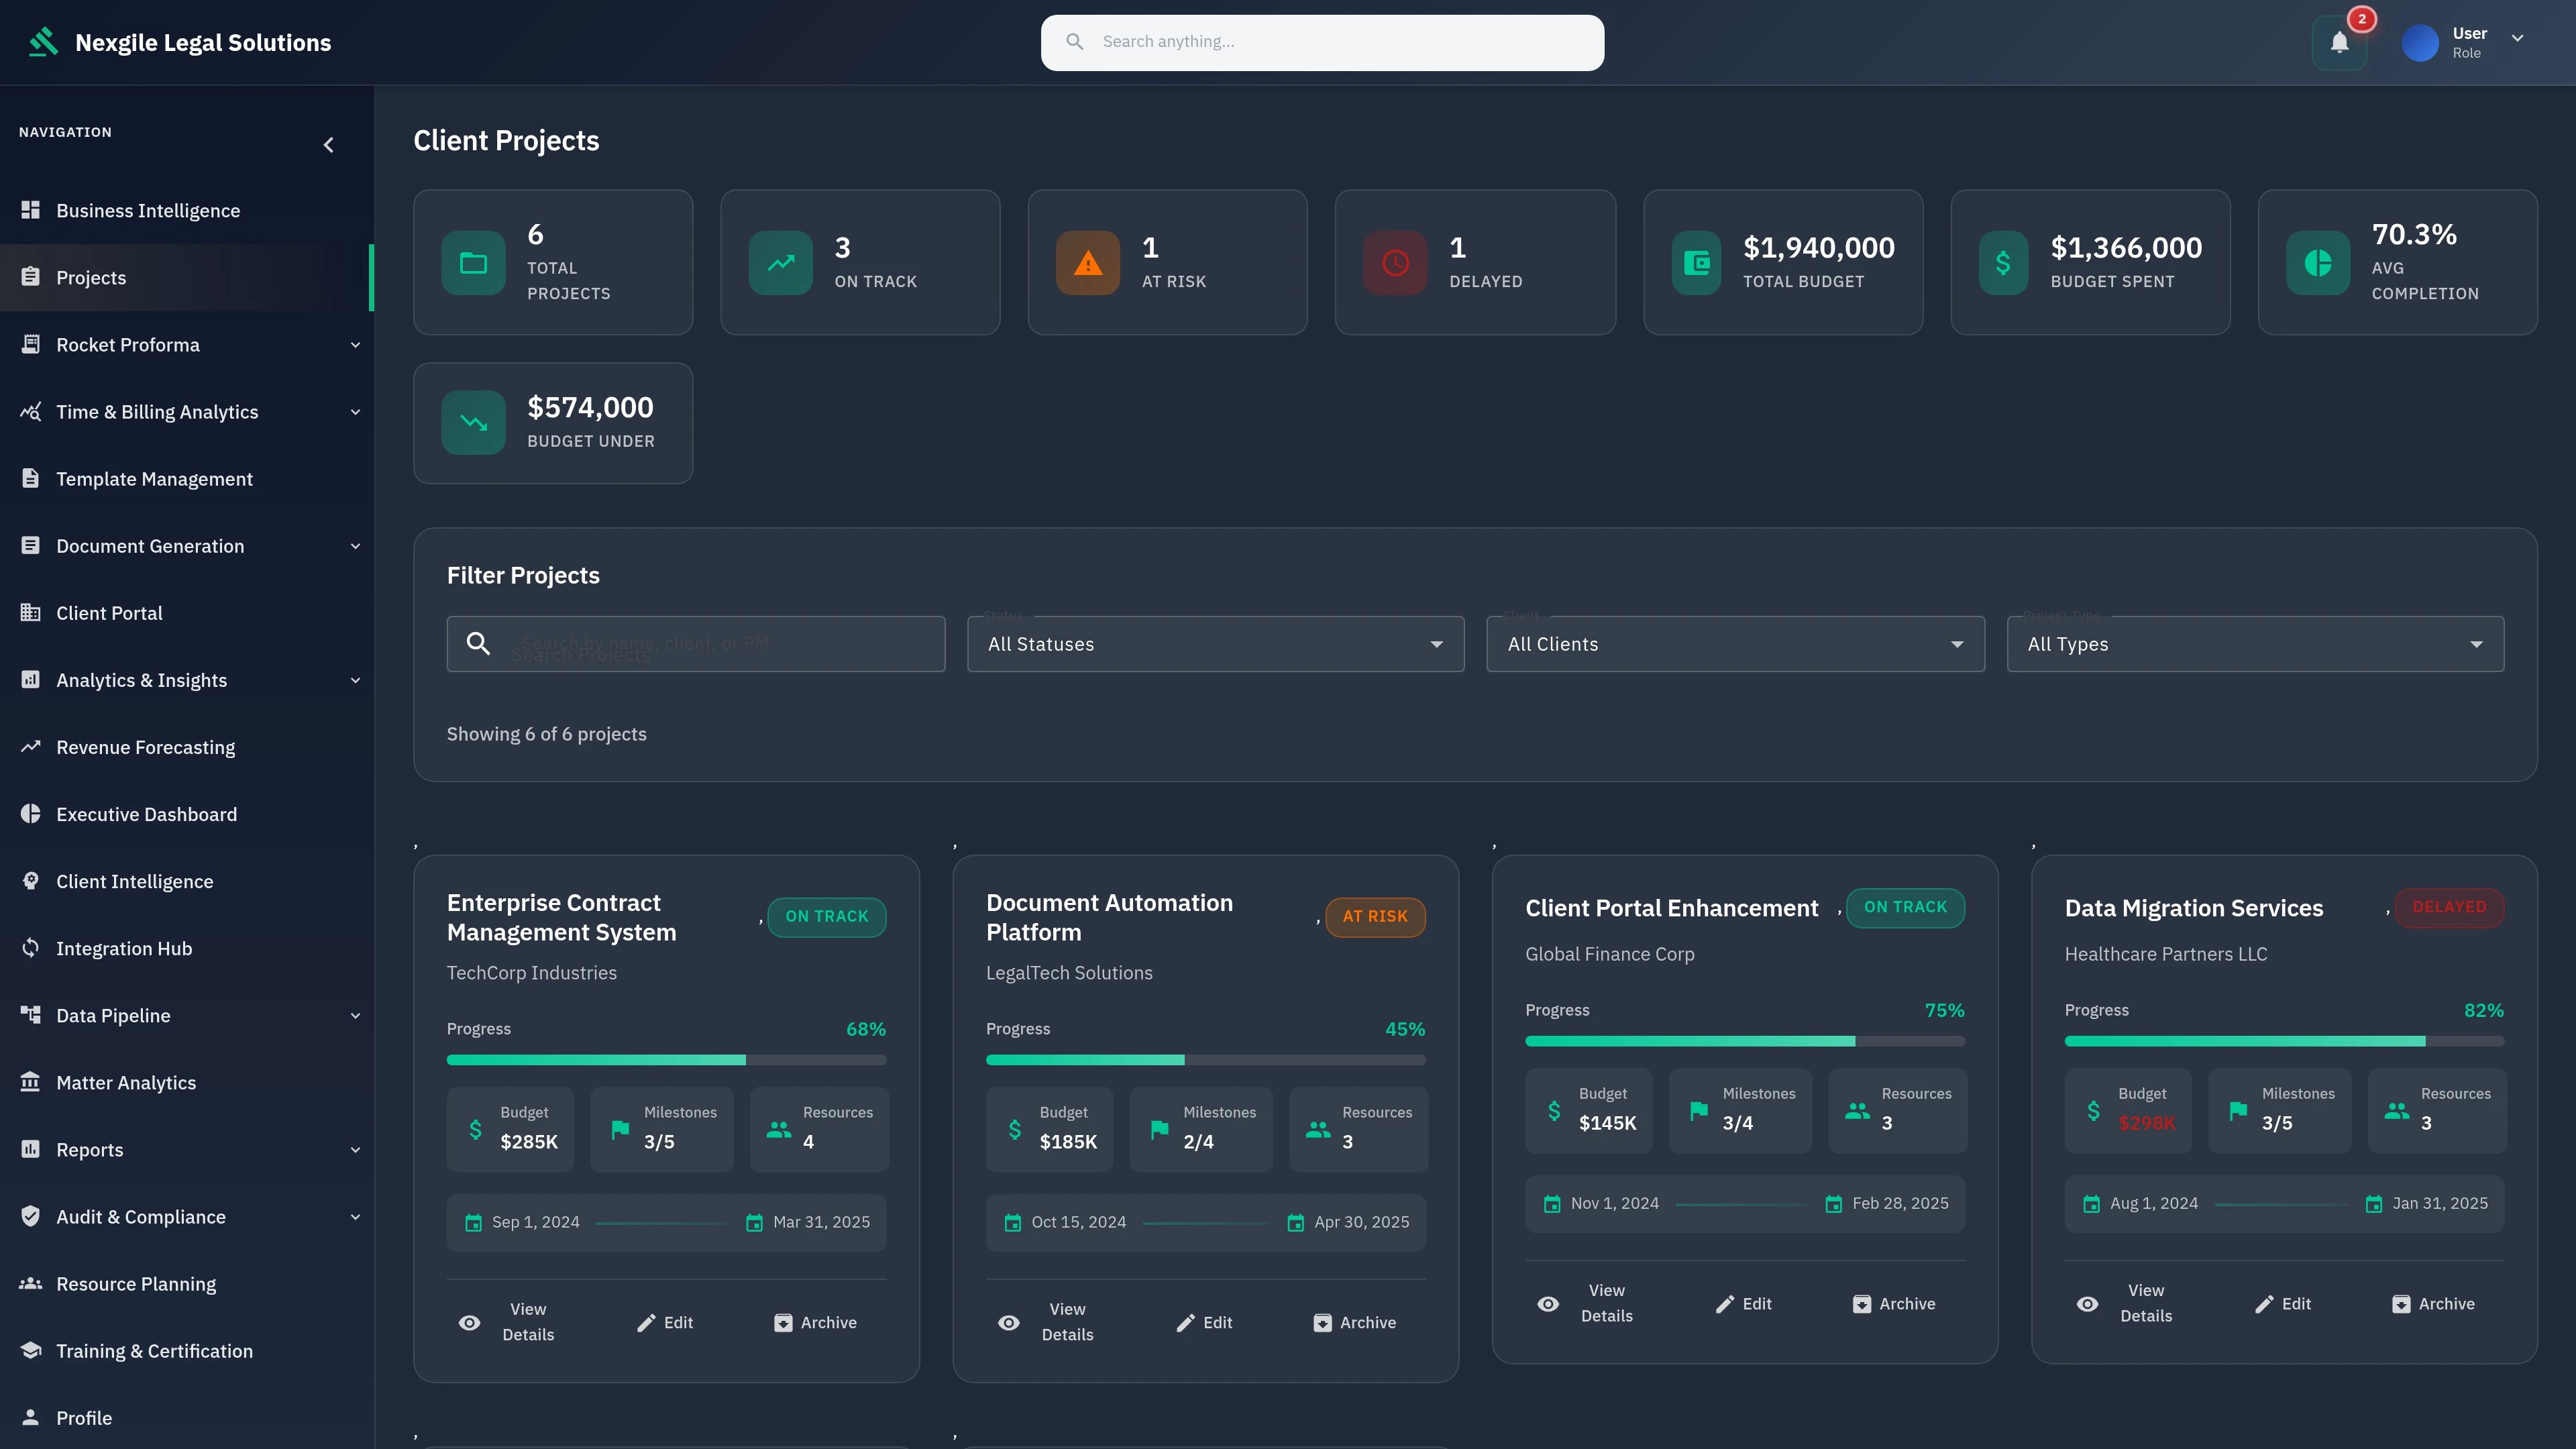Viewport: 2576px width, 1449px height.
Task: Select the Matter Analytics sidebar icon
Action: pyautogui.click(x=30, y=1082)
